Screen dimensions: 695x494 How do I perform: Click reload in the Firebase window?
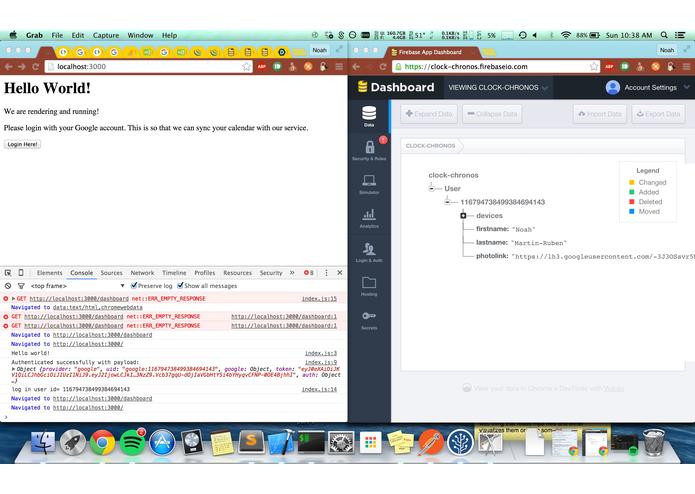point(383,66)
